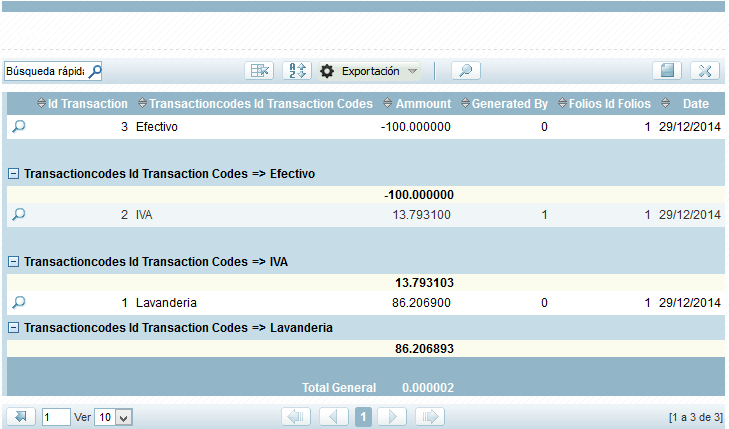Collapse the IVA transaction code group

13,262
